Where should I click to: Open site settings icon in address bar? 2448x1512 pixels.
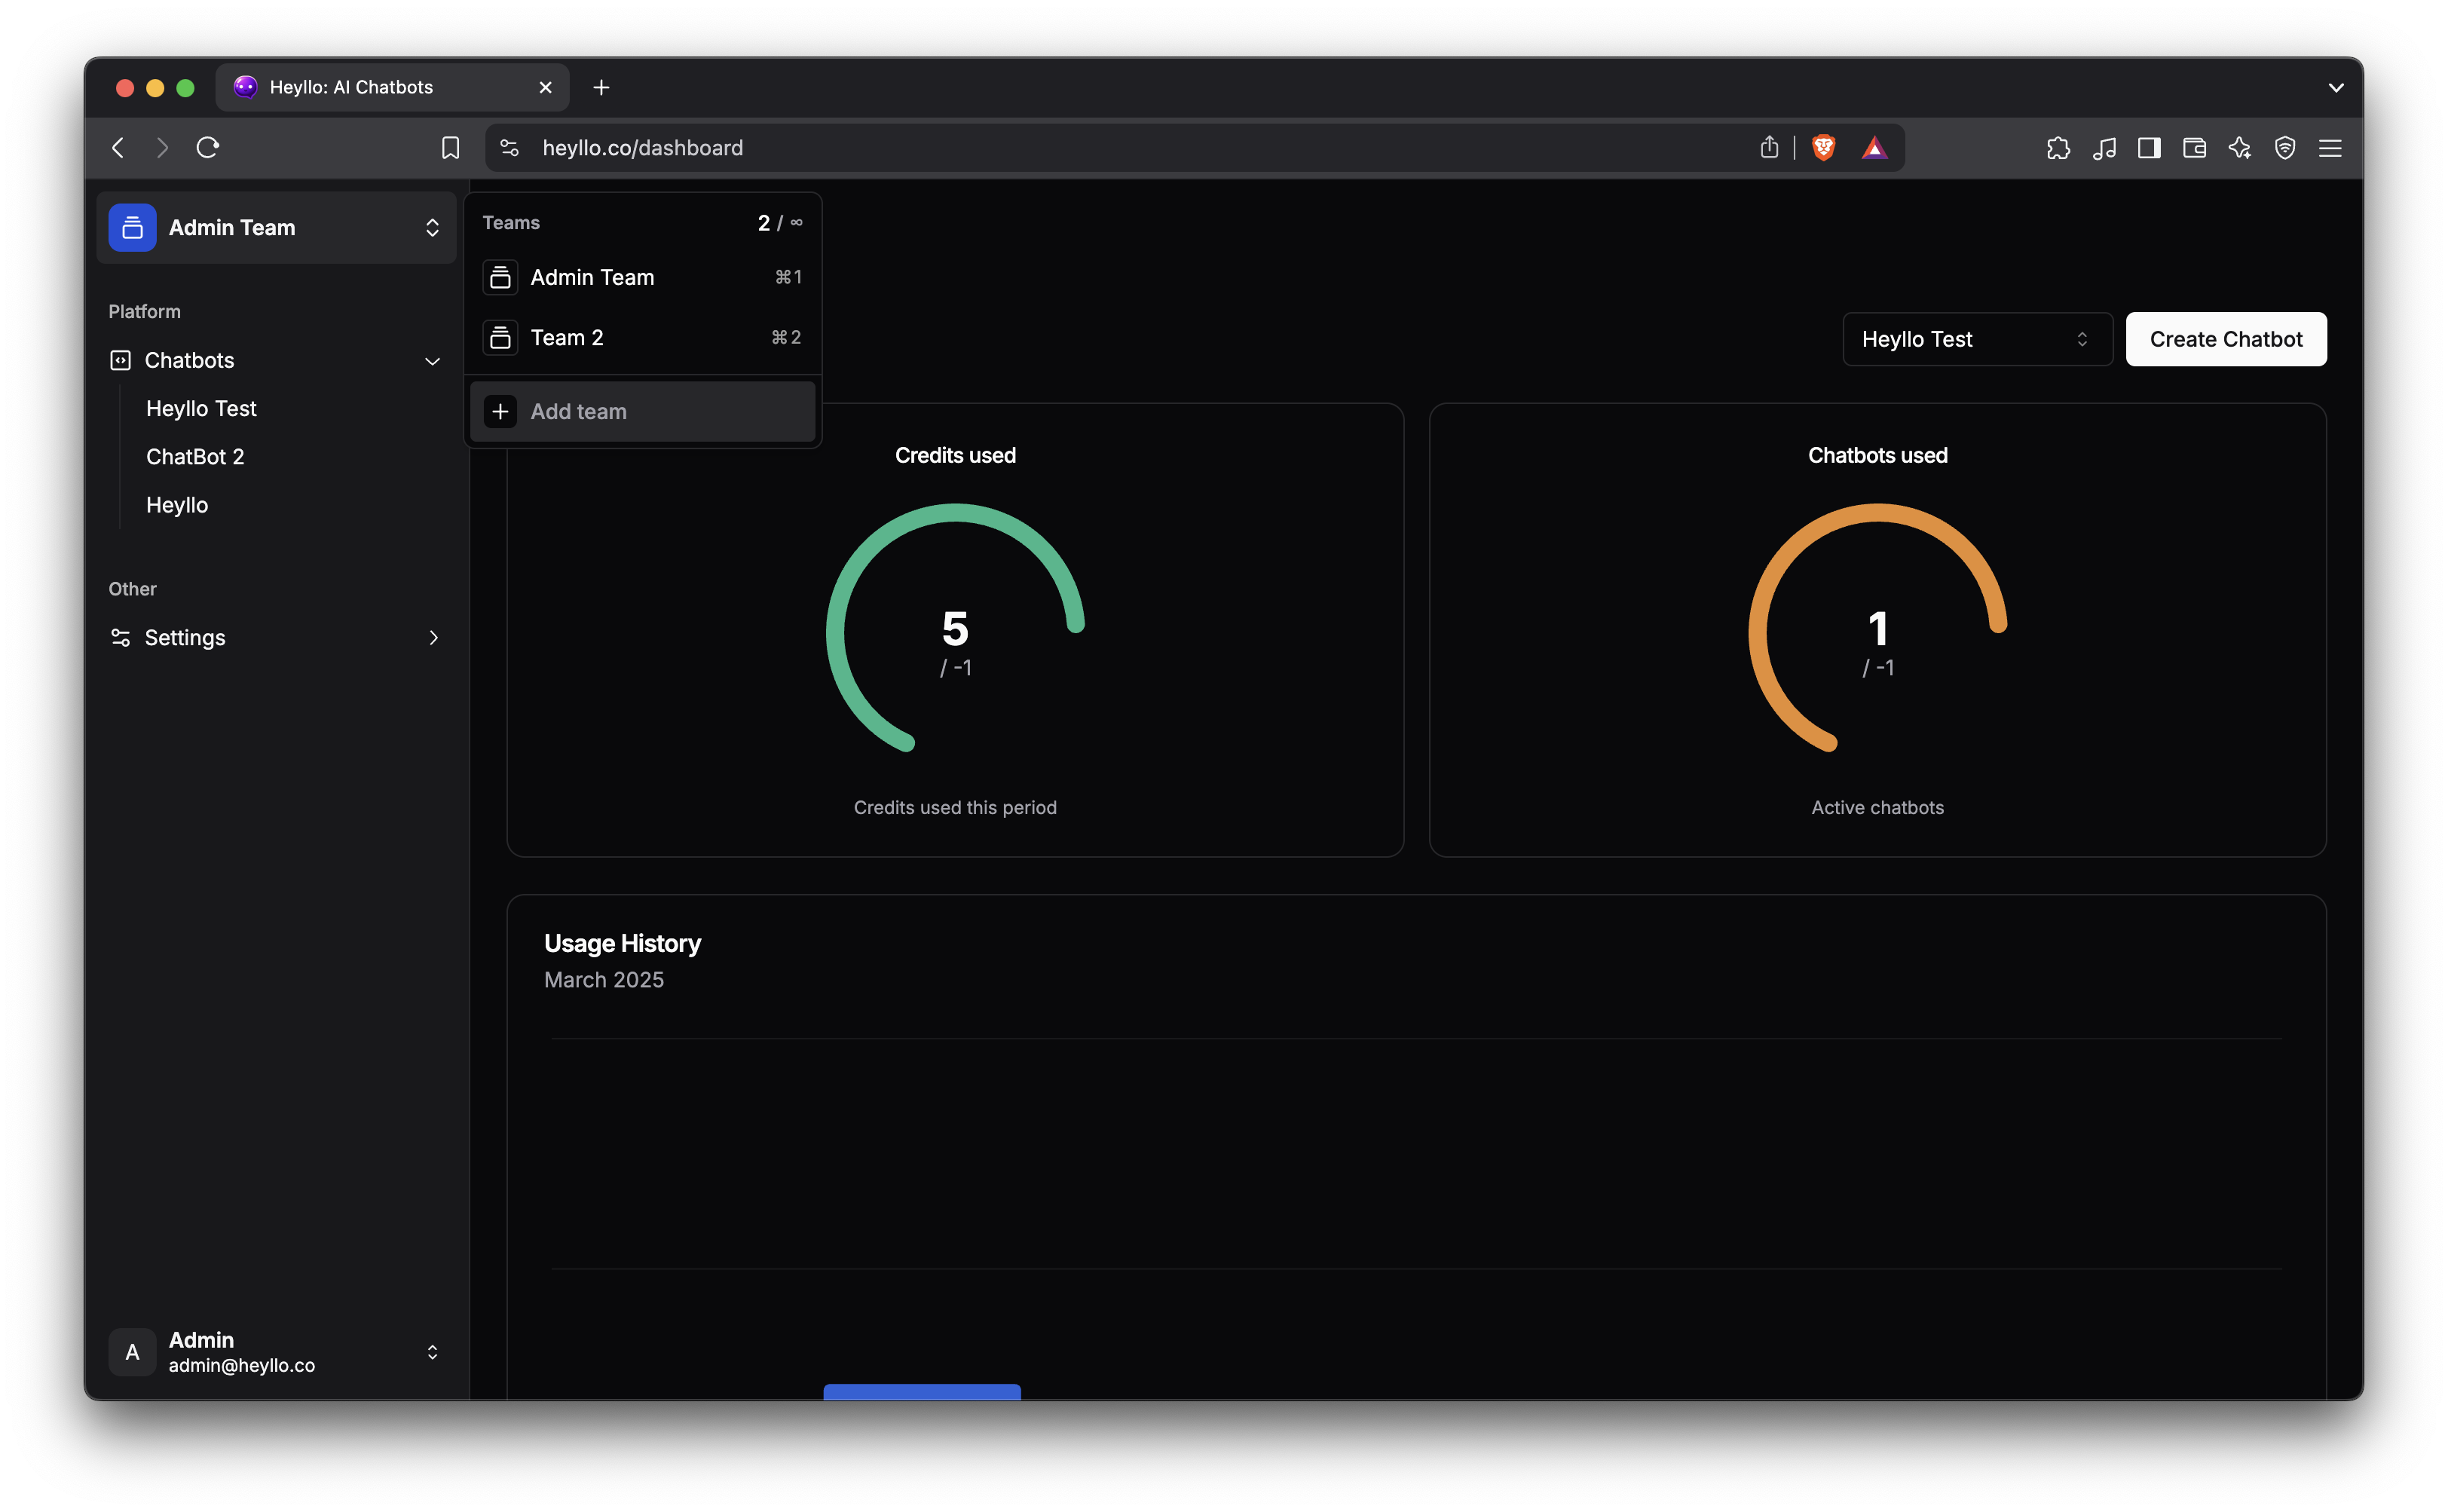tap(509, 148)
